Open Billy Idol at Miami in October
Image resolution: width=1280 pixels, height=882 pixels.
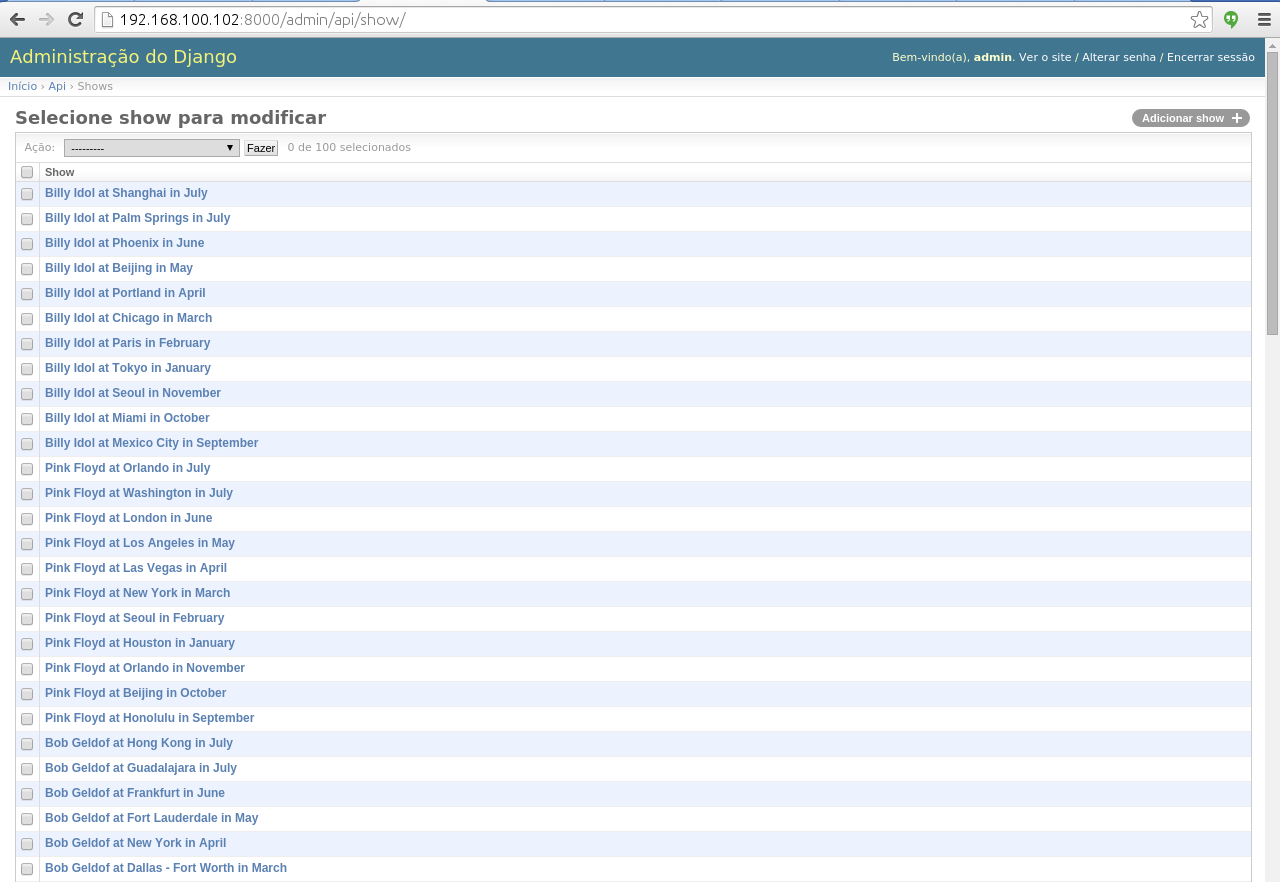click(127, 418)
